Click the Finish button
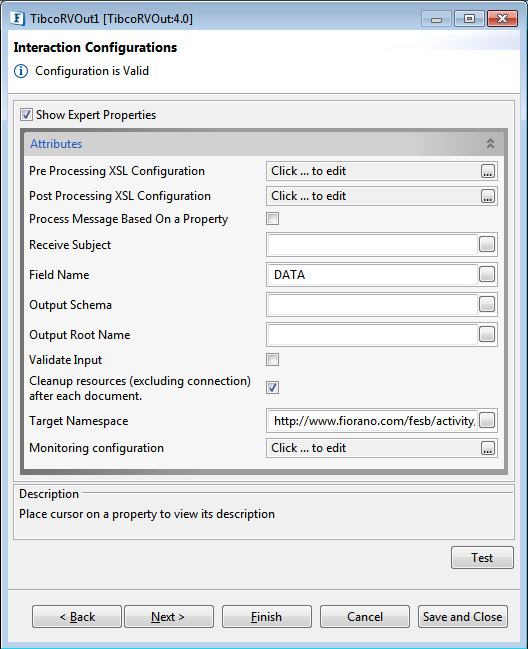Viewport: 528px width, 649px height. 266,617
